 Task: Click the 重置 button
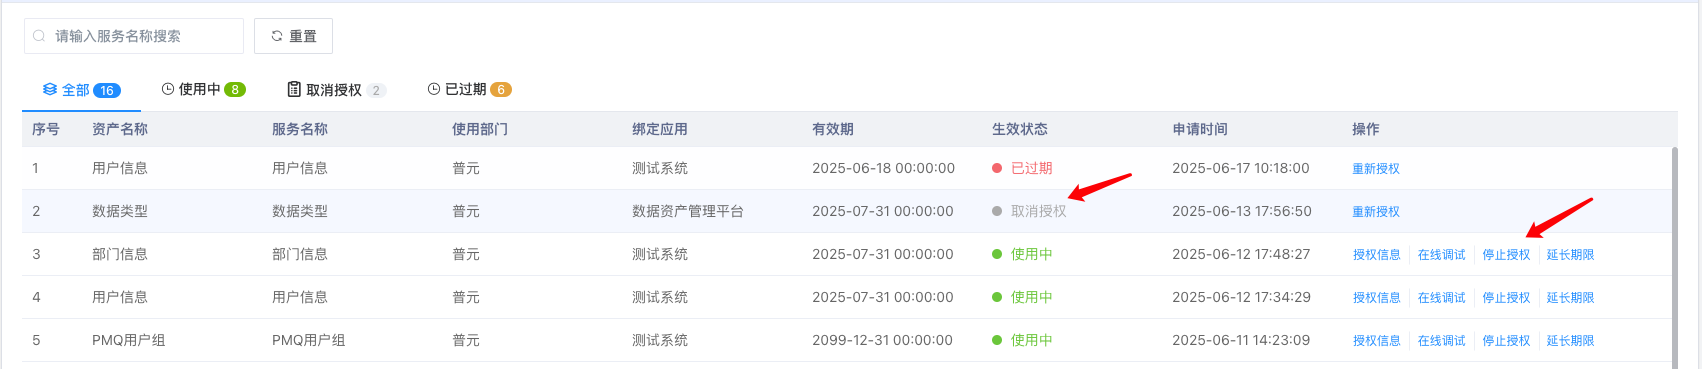[293, 36]
